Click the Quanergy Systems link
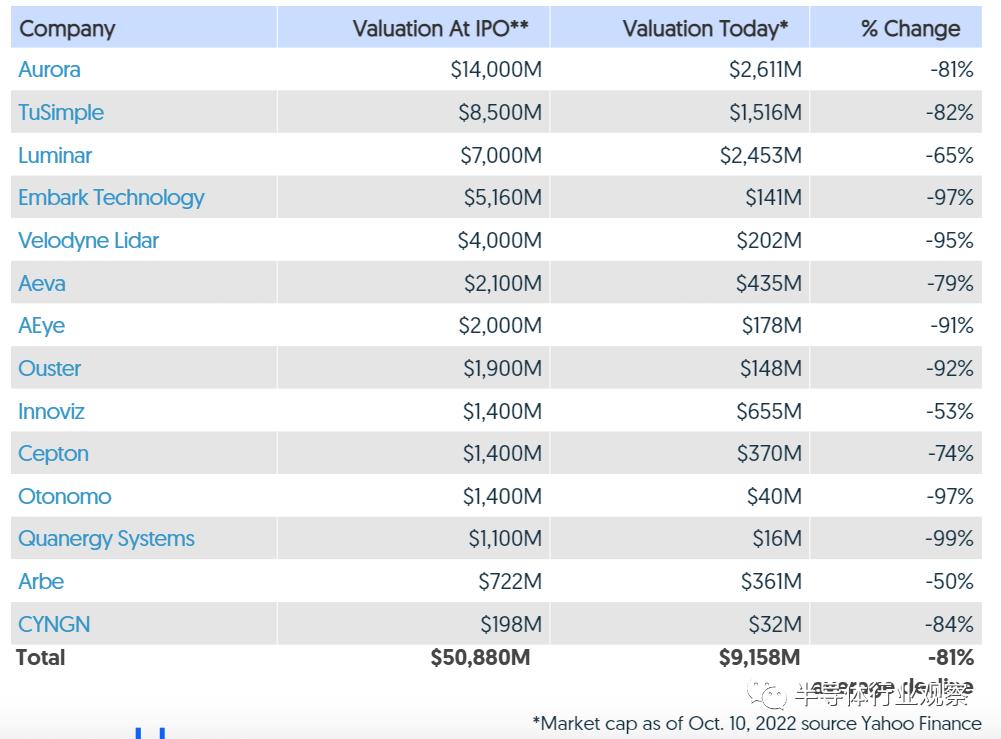 106,539
